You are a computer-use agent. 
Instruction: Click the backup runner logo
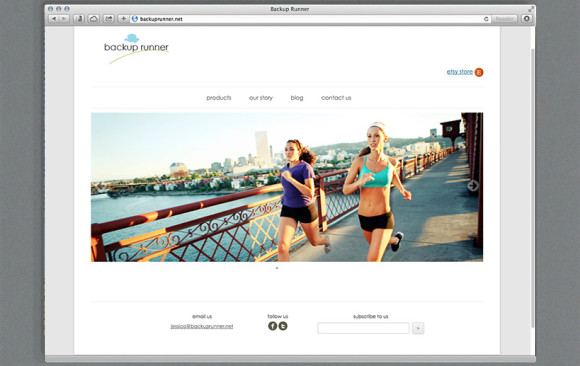click(x=136, y=48)
